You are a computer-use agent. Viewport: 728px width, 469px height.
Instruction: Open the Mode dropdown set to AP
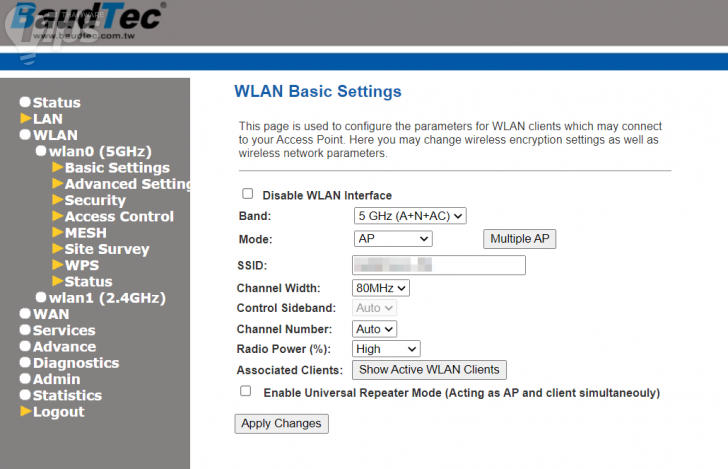pos(393,239)
